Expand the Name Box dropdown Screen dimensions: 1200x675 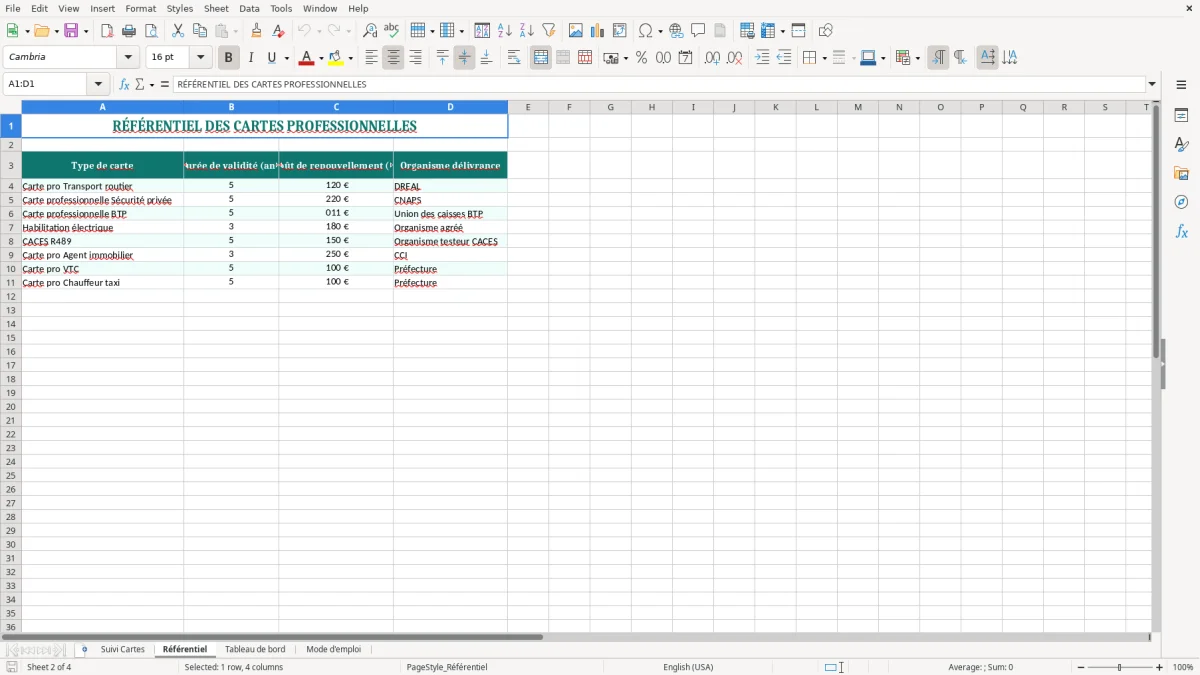click(98, 84)
